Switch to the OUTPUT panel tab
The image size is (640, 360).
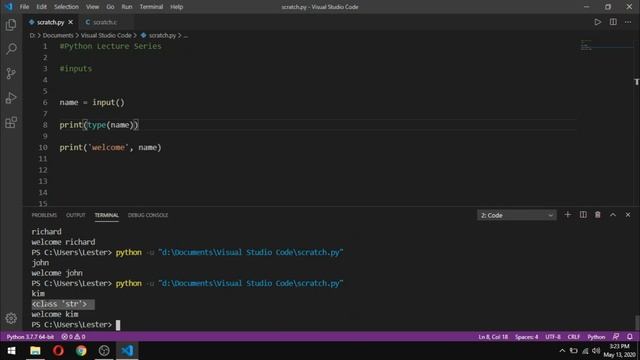(x=76, y=215)
